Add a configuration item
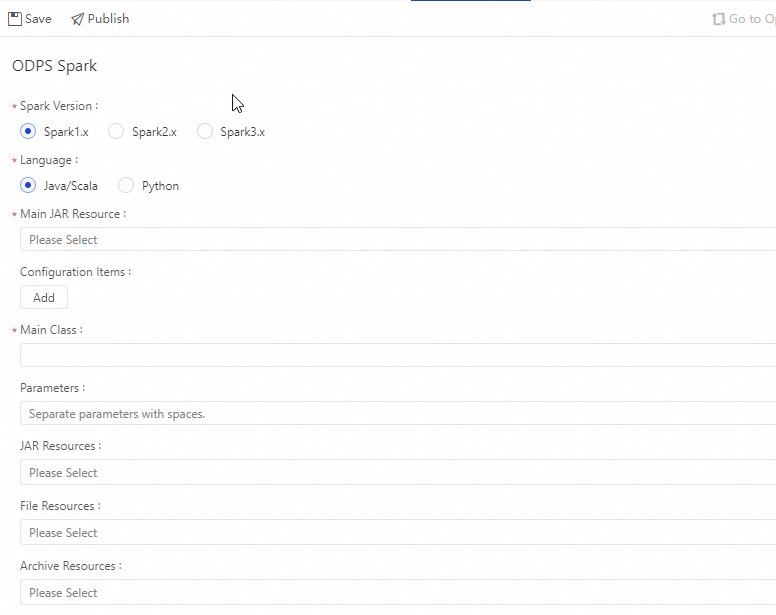This screenshot has height=615, width=776. (x=44, y=298)
